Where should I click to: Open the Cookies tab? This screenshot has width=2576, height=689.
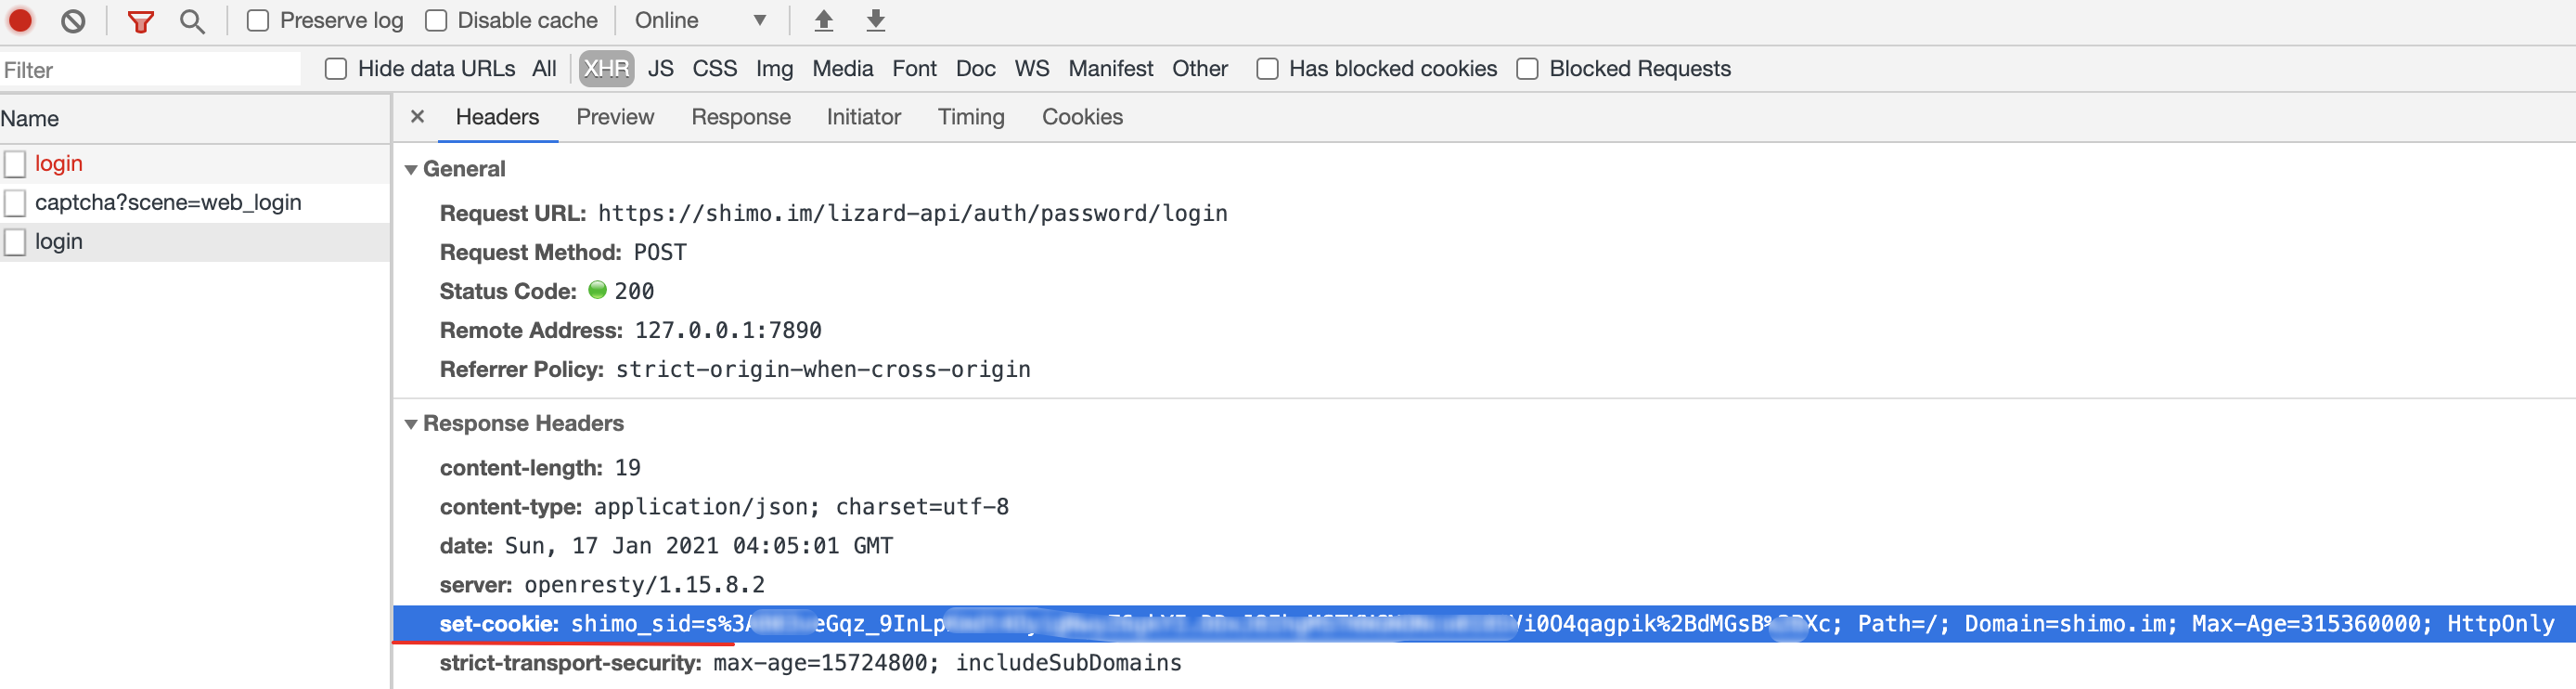pyautogui.click(x=1082, y=117)
